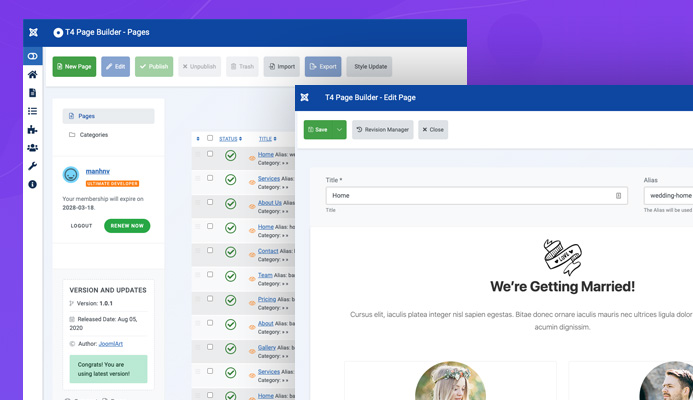Preview the Contact page via eye icon
The height and width of the screenshot is (400, 693).
tap(252, 255)
